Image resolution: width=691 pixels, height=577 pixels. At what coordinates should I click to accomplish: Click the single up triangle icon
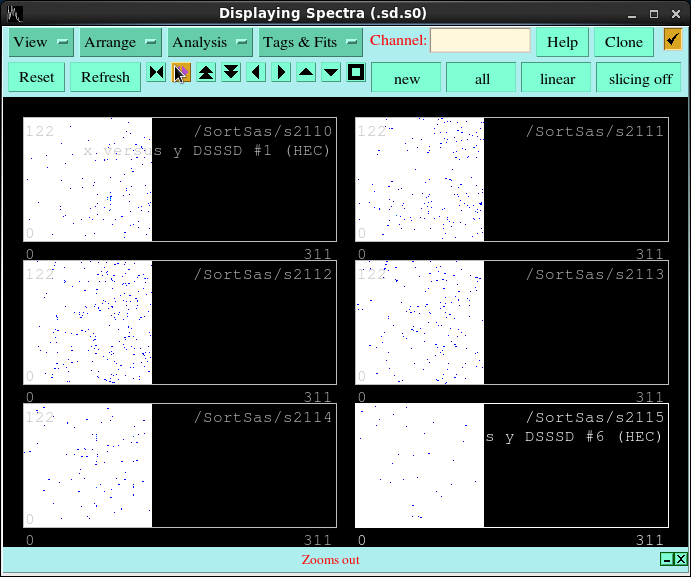coord(306,73)
